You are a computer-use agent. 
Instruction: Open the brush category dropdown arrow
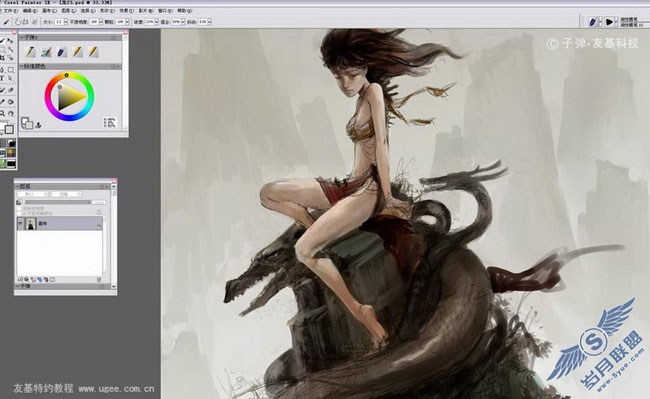click(600, 22)
